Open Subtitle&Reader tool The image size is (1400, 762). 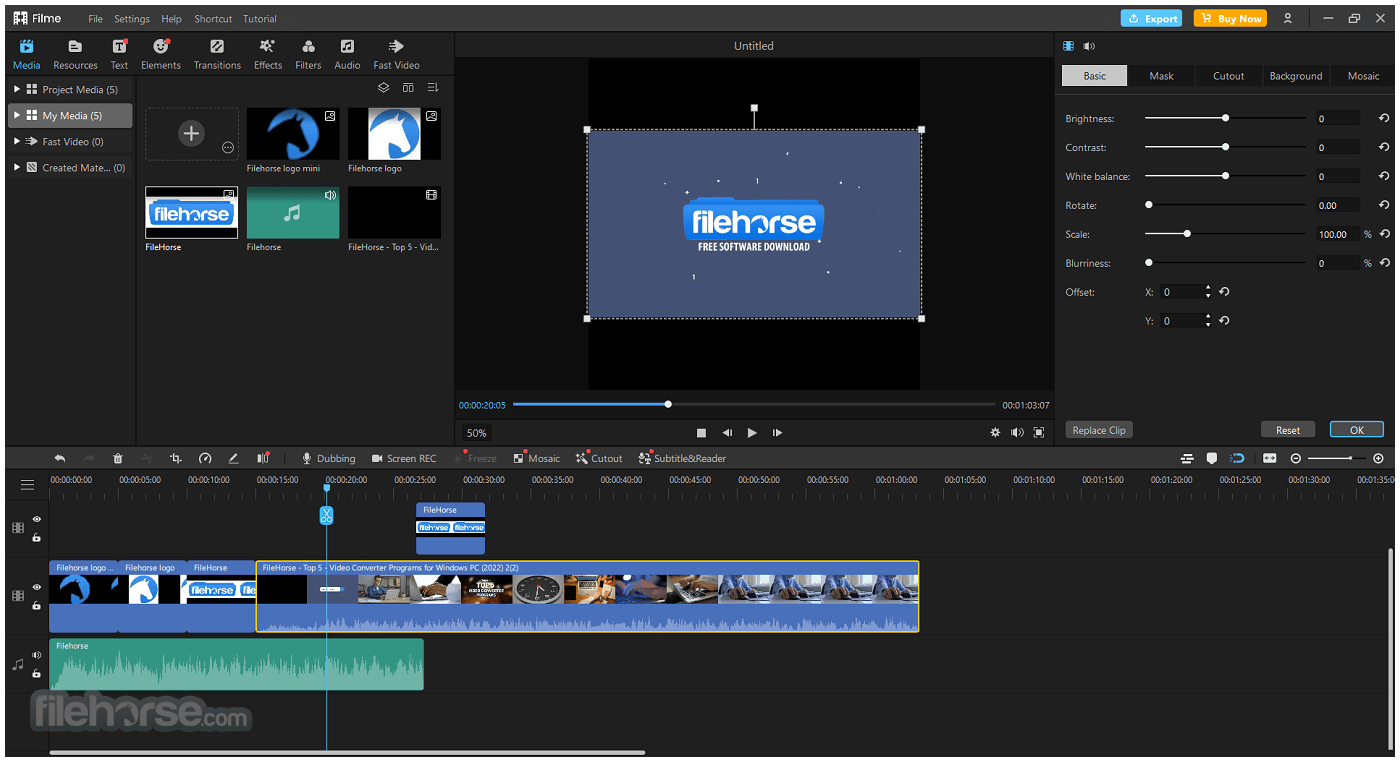[682, 458]
